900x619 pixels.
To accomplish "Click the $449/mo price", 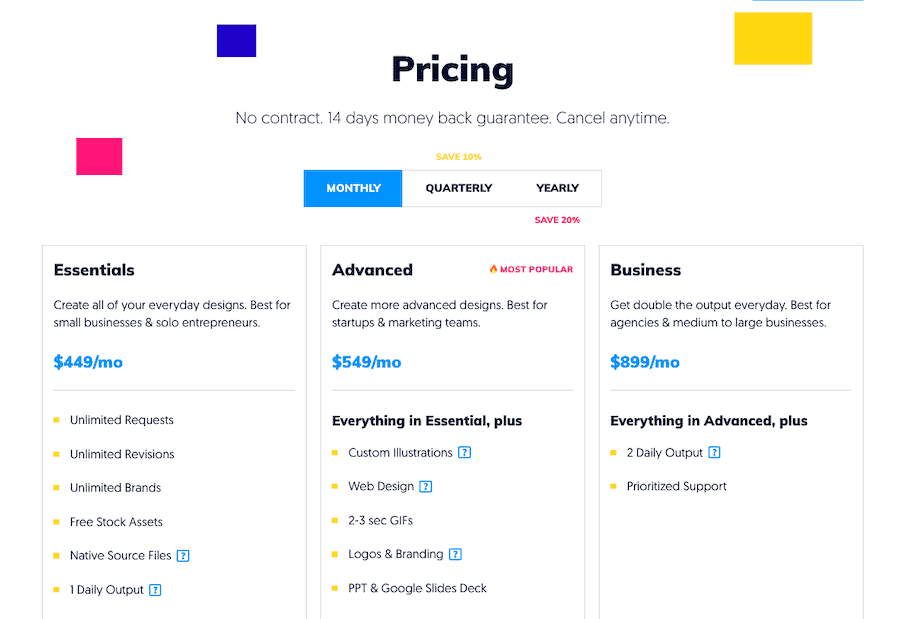I will coord(88,362).
